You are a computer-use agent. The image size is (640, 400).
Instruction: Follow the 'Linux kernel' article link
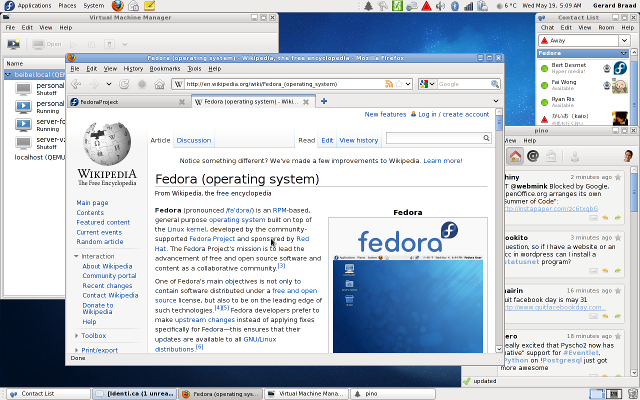[187, 229]
